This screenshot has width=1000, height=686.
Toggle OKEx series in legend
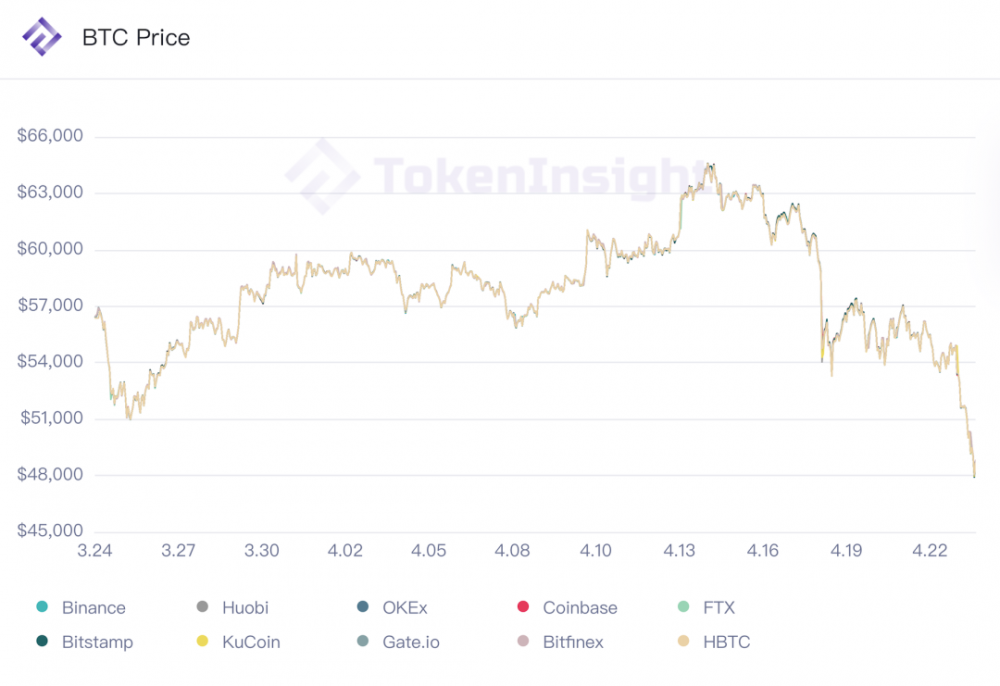(405, 608)
